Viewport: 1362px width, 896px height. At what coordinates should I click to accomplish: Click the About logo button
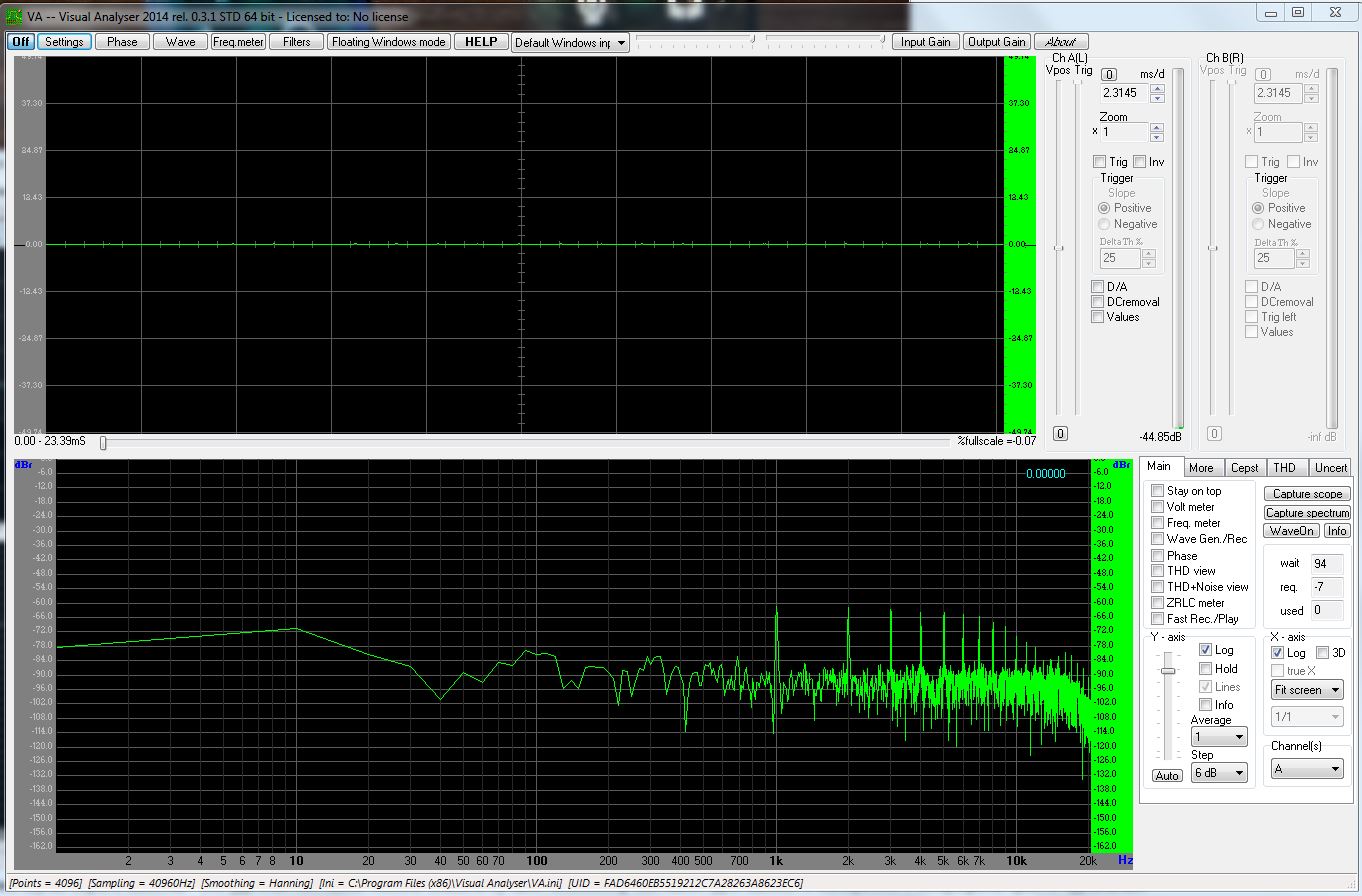pos(1061,42)
